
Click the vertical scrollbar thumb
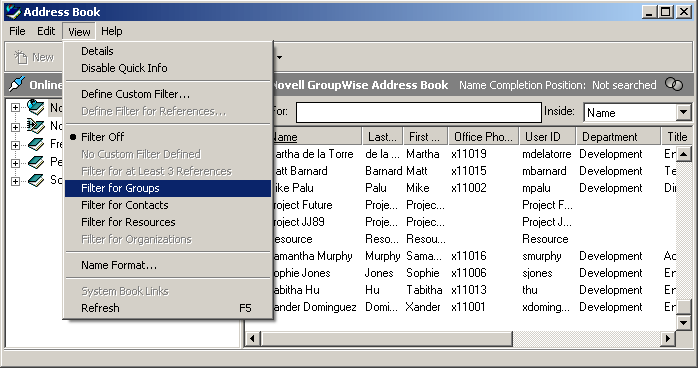pos(683,307)
